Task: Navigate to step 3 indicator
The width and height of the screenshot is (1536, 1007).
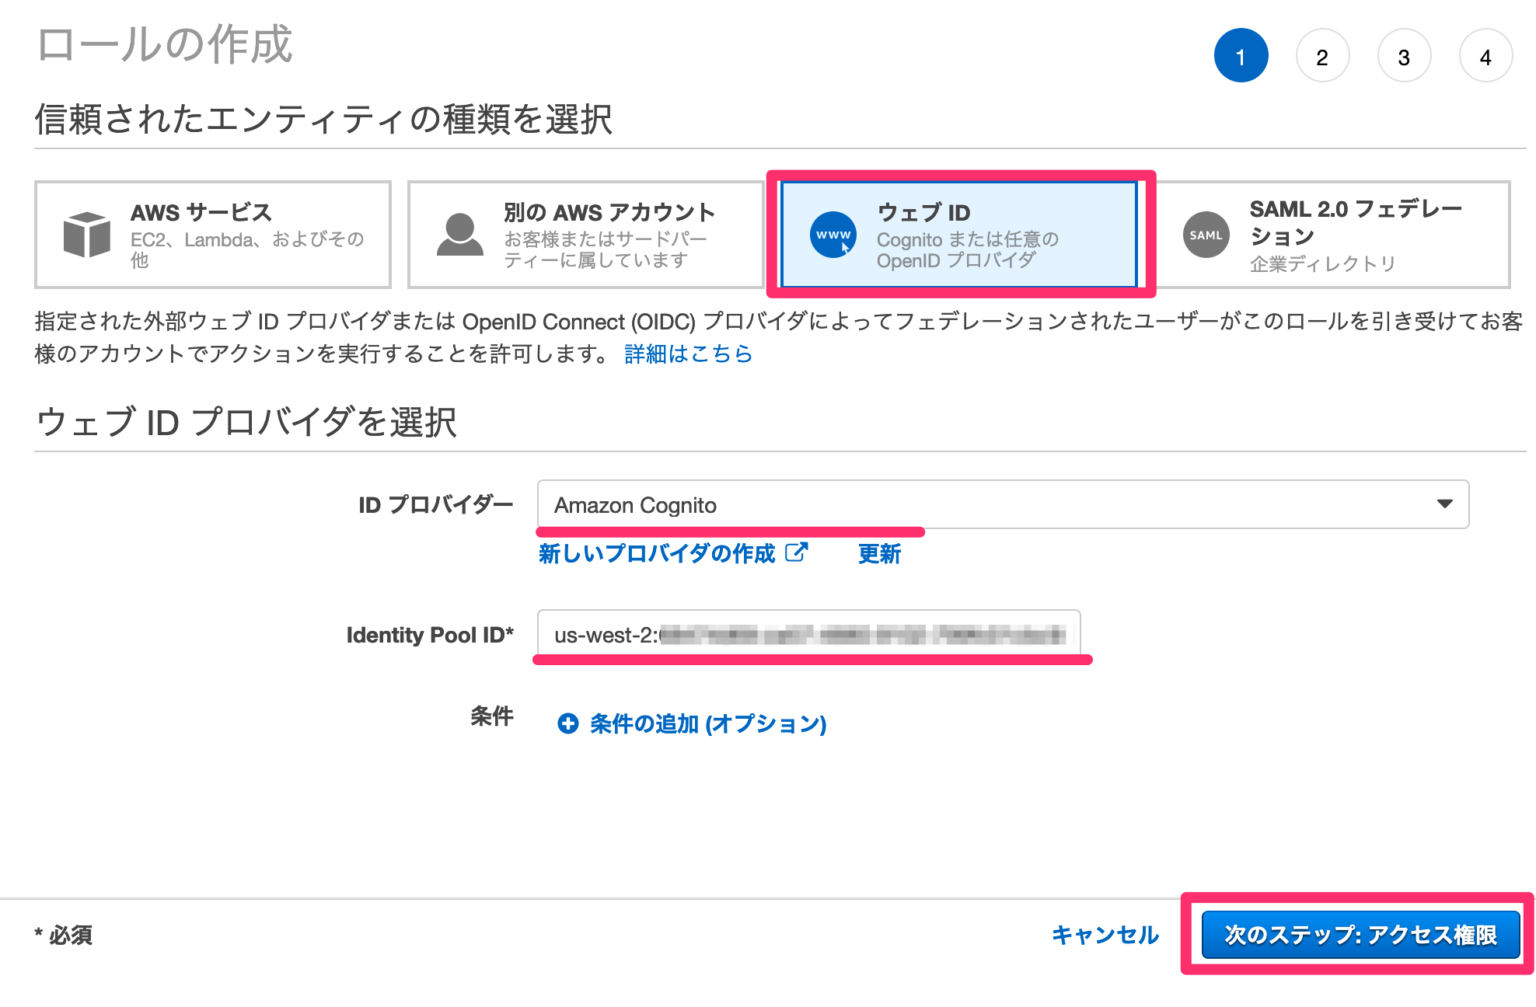Action: (x=1404, y=55)
